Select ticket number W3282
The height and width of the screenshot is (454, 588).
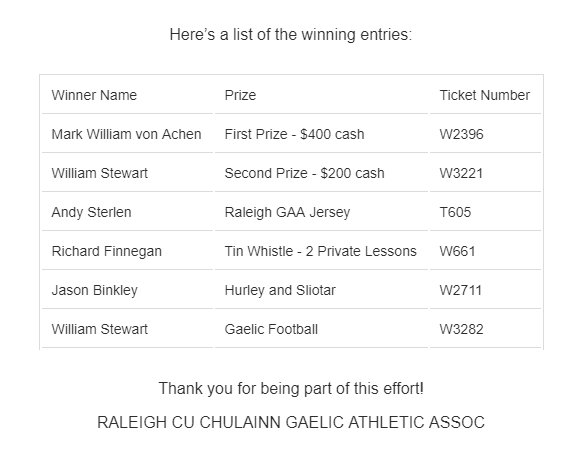tap(462, 329)
